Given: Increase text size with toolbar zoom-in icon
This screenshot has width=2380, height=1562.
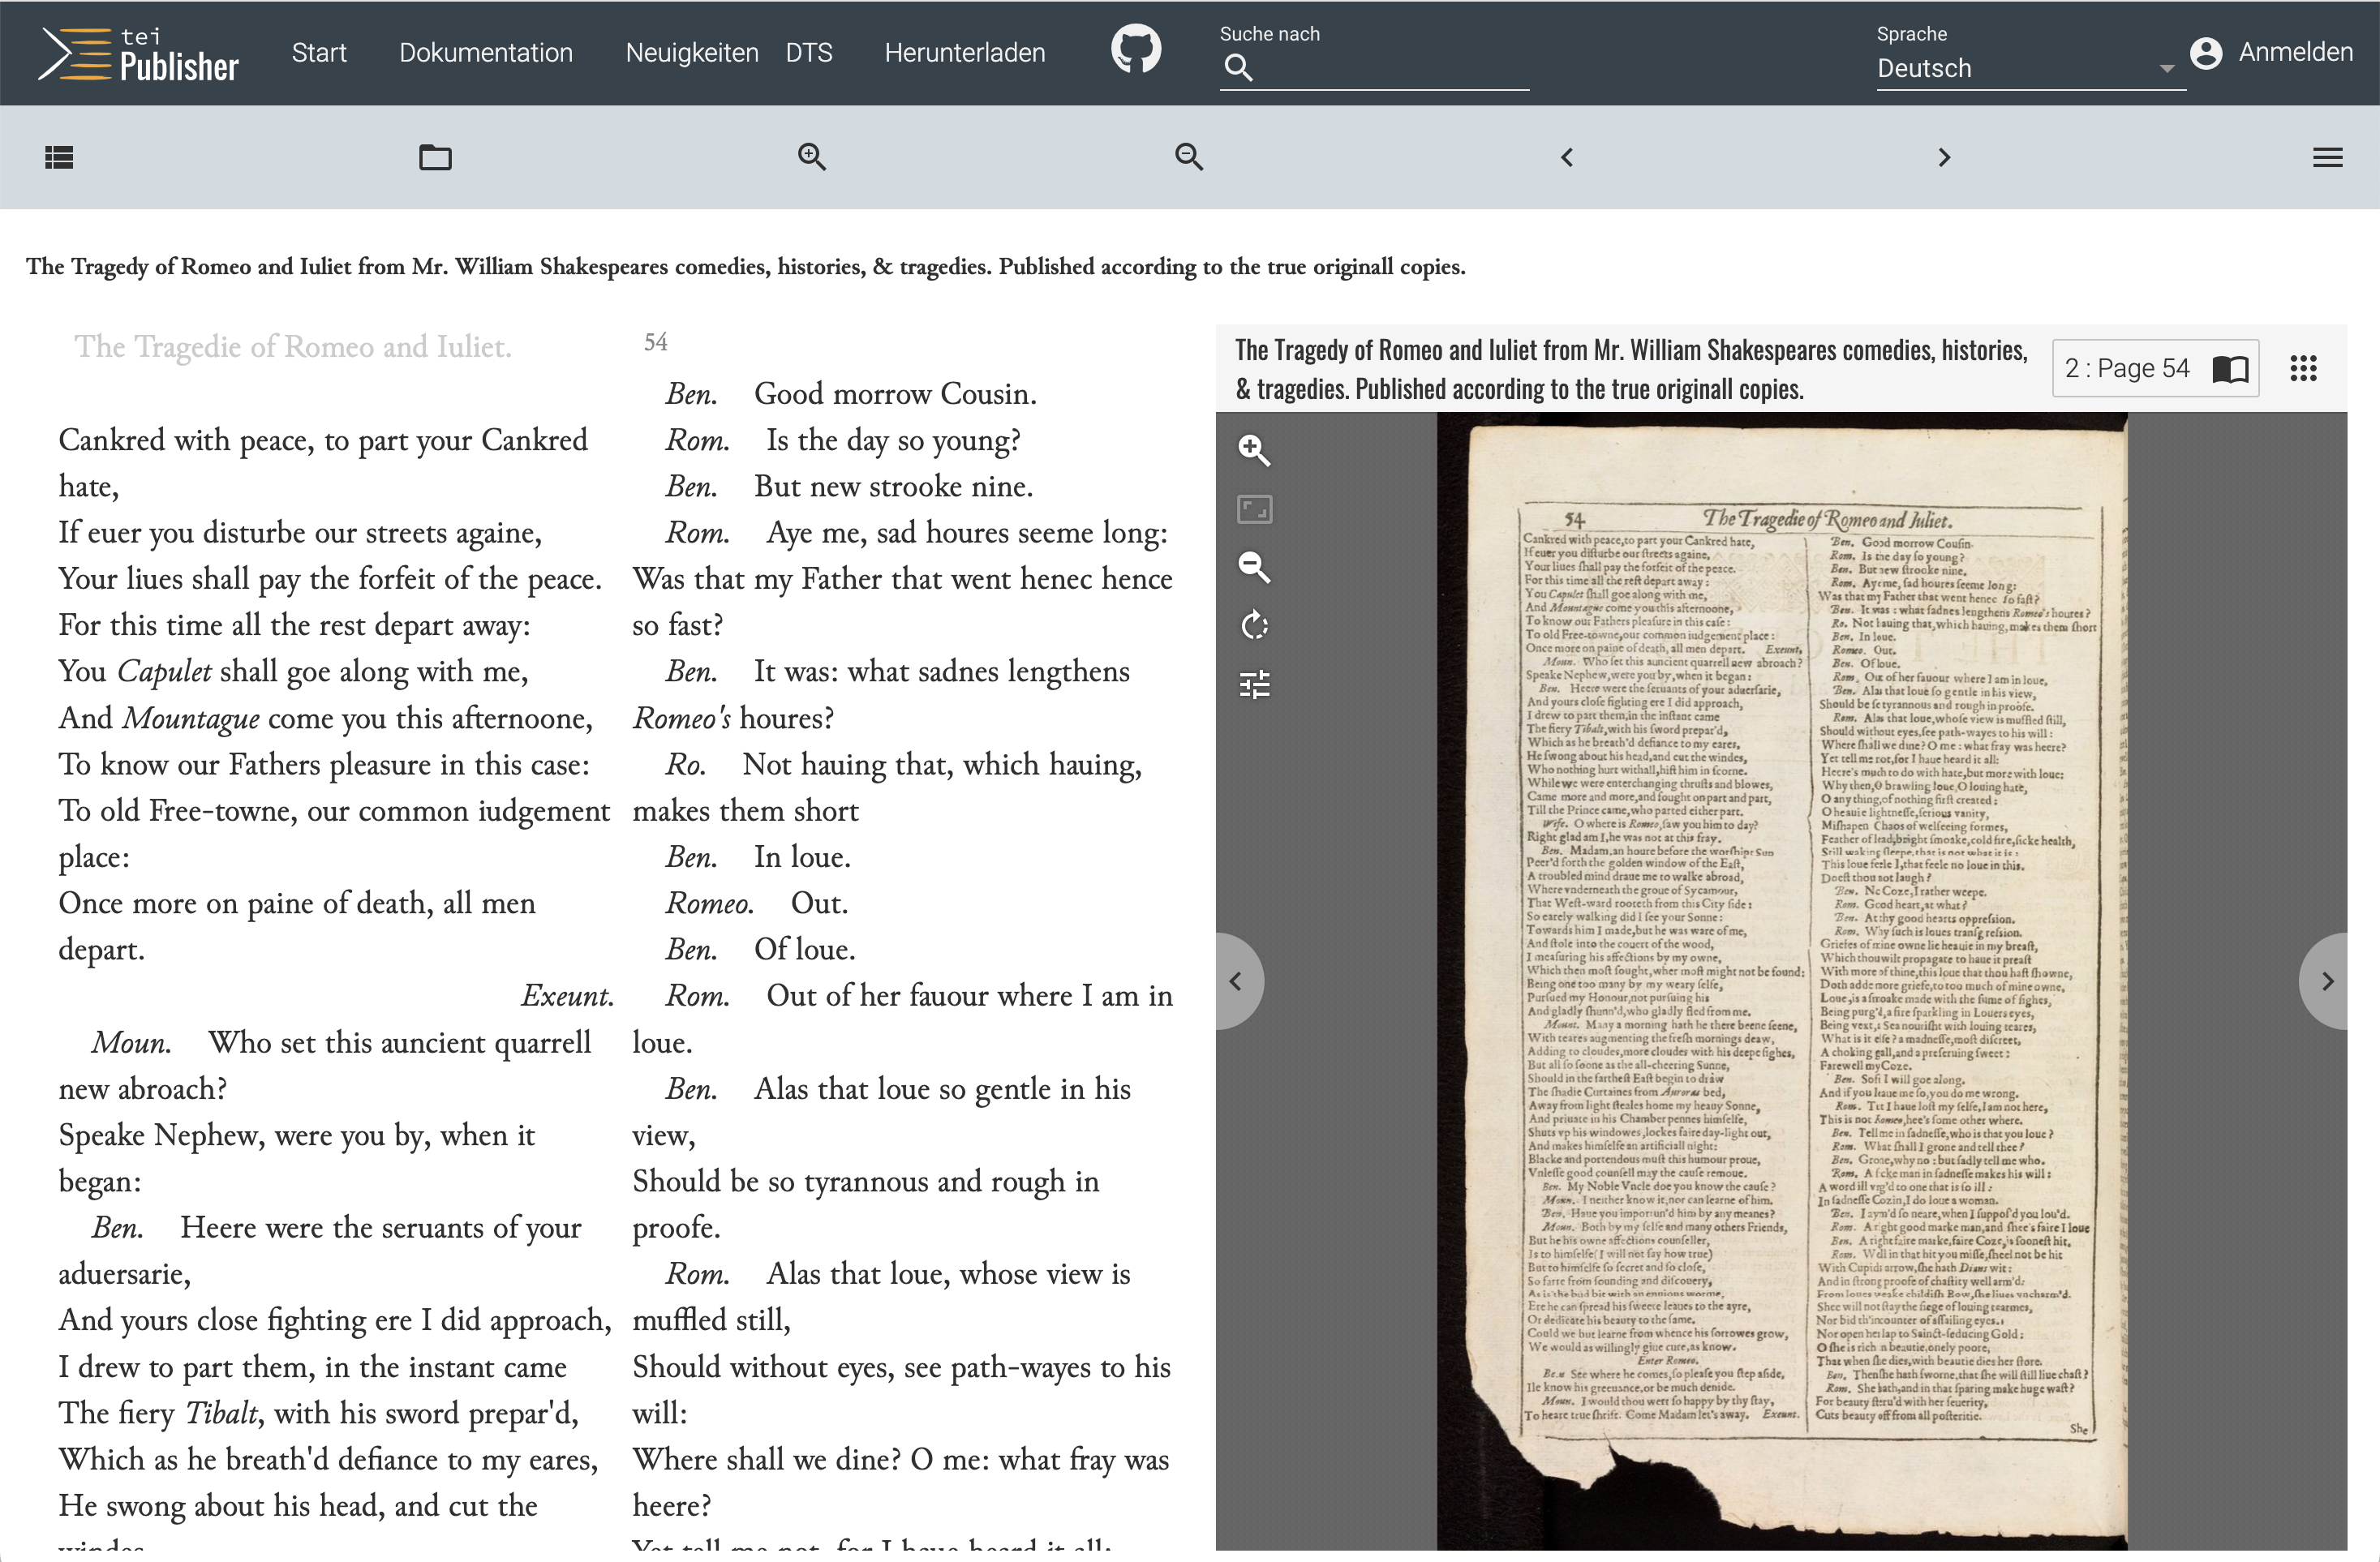Looking at the screenshot, I should pyautogui.click(x=811, y=157).
